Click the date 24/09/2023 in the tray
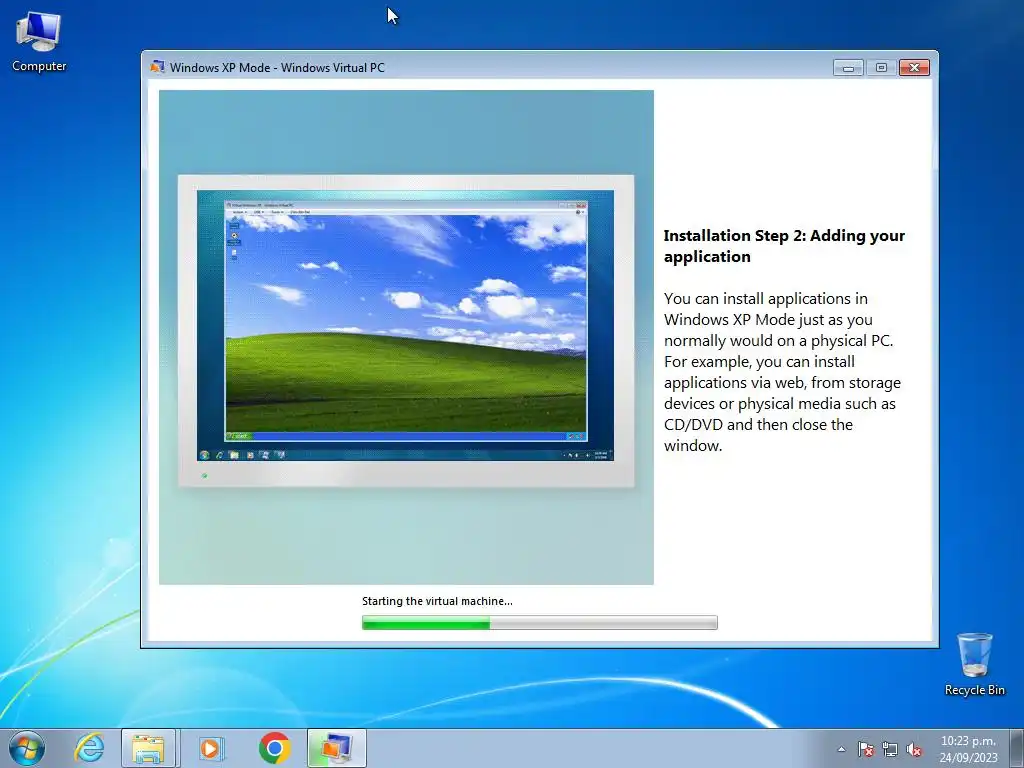 coord(968,758)
